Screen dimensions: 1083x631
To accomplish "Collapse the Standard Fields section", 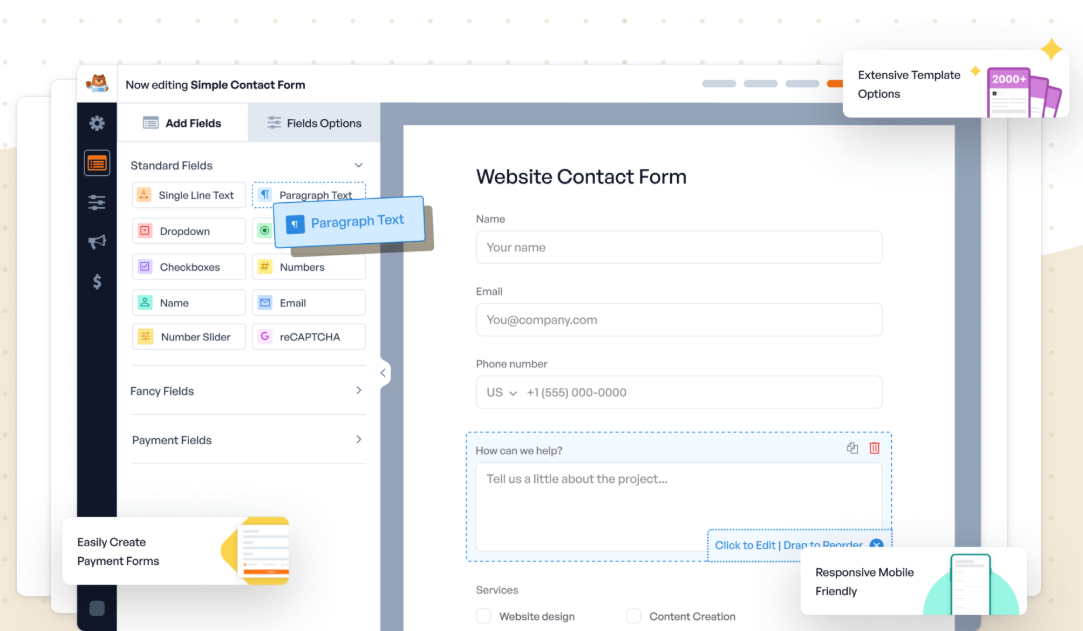I will pyautogui.click(x=358, y=164).
